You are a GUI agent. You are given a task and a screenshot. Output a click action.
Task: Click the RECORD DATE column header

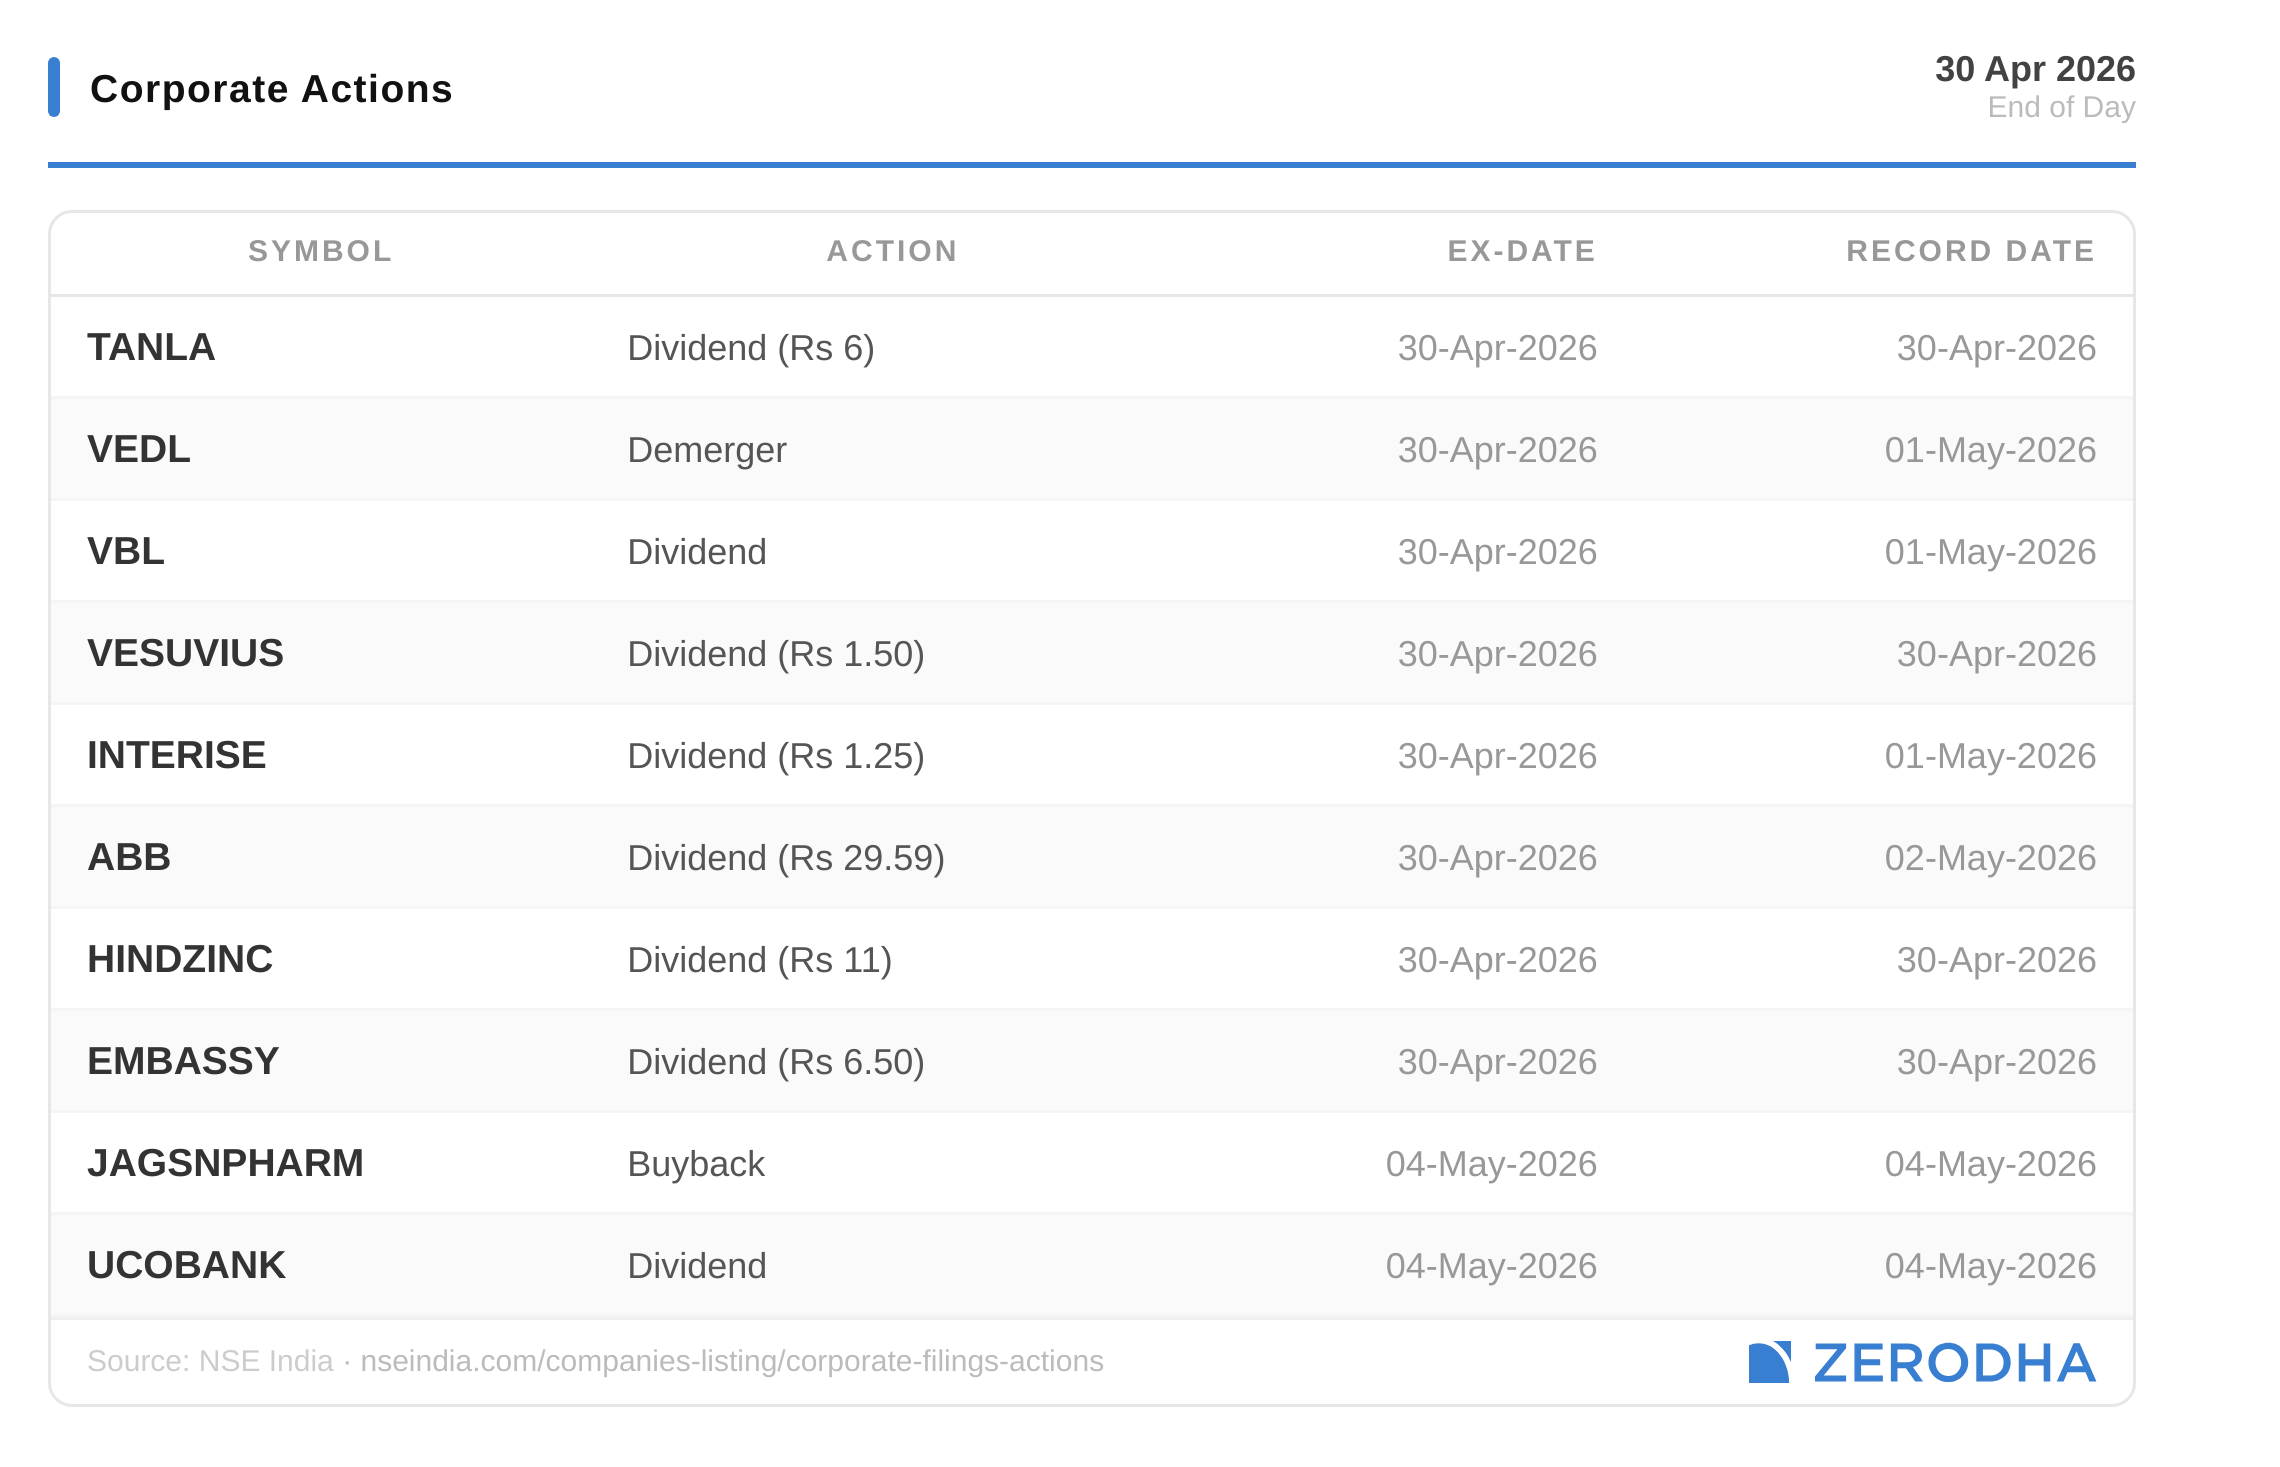(x=1970, y=251)
